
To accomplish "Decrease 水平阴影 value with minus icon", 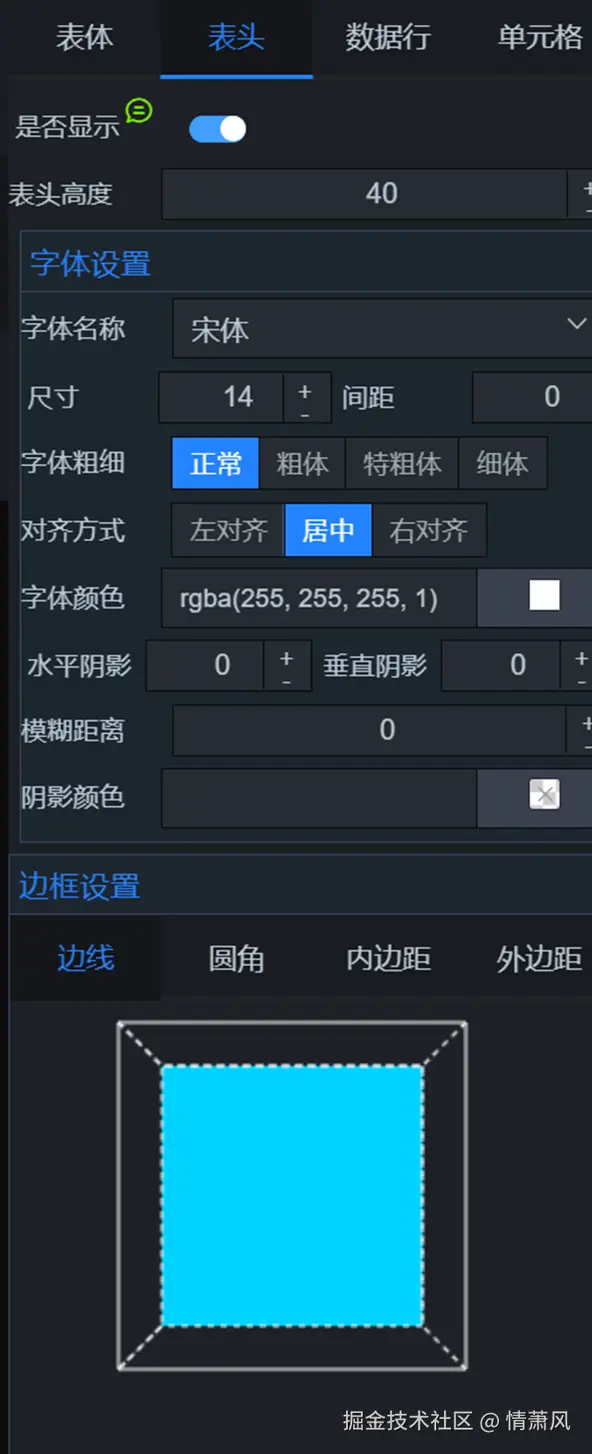I will [286, 681].
